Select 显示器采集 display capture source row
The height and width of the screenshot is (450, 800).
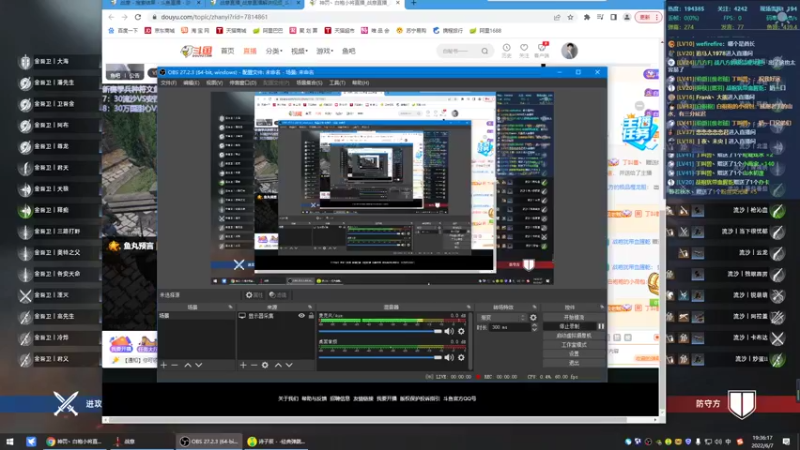pyautogui.click(x=276, y=316)
